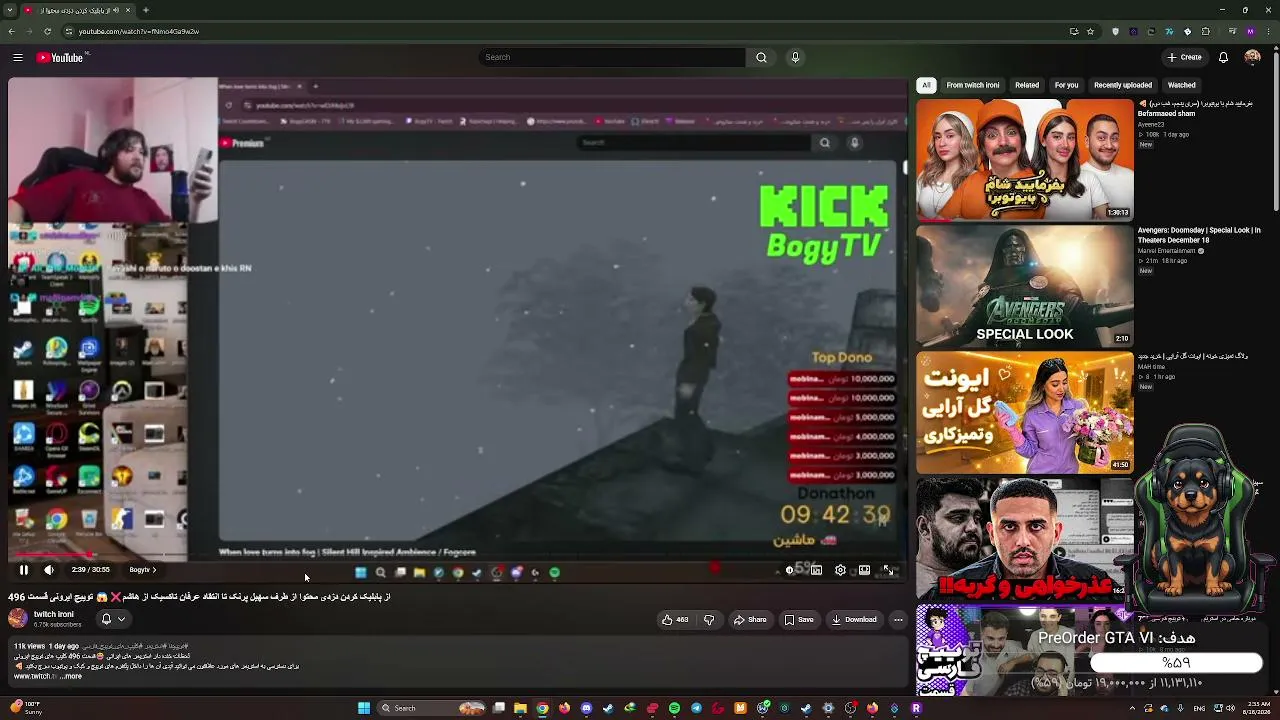This screenshot has height=720, width=1280.
Task: Click the YouTube search magnifier button
Action: 761,58
